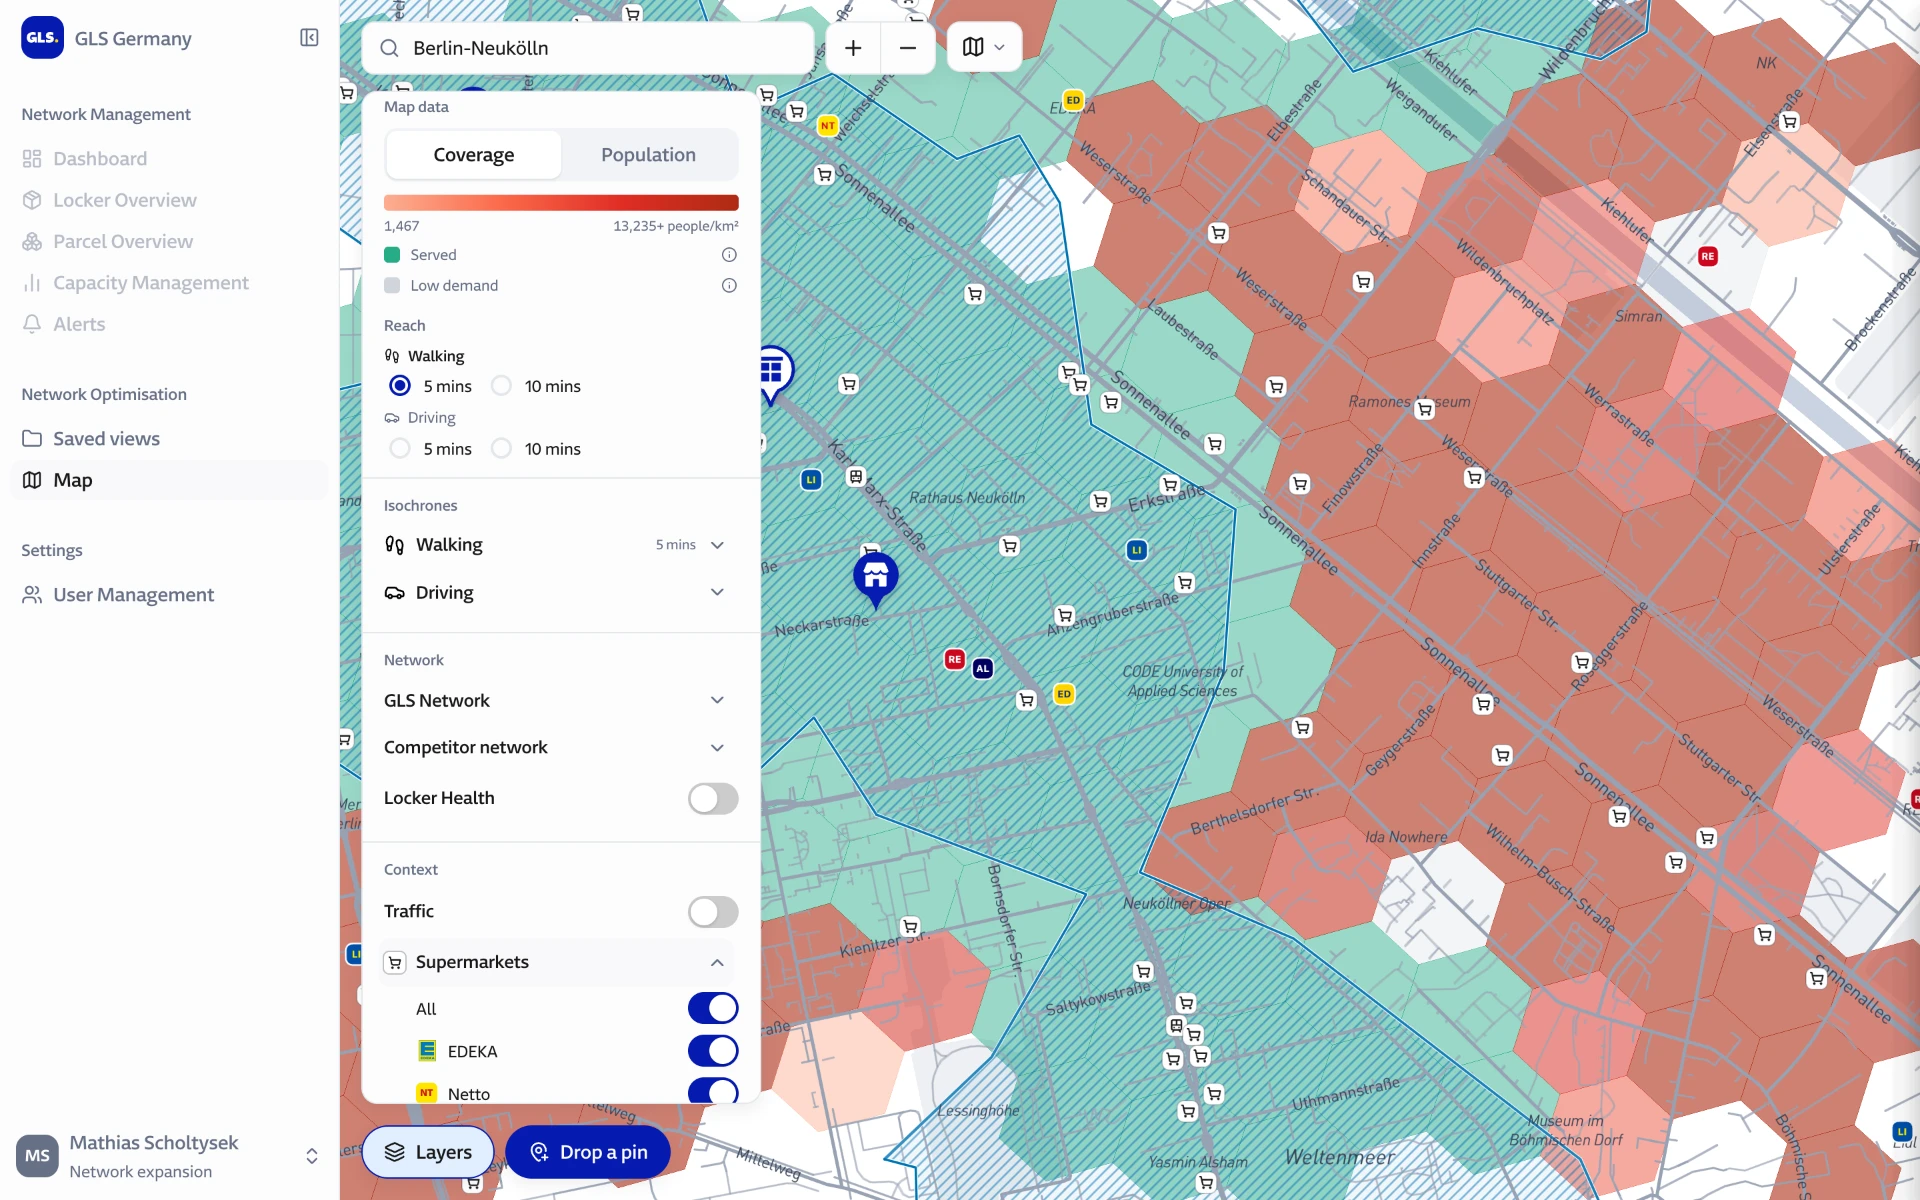Click NT marker near Weichselstraße

[x=828, y=126]
